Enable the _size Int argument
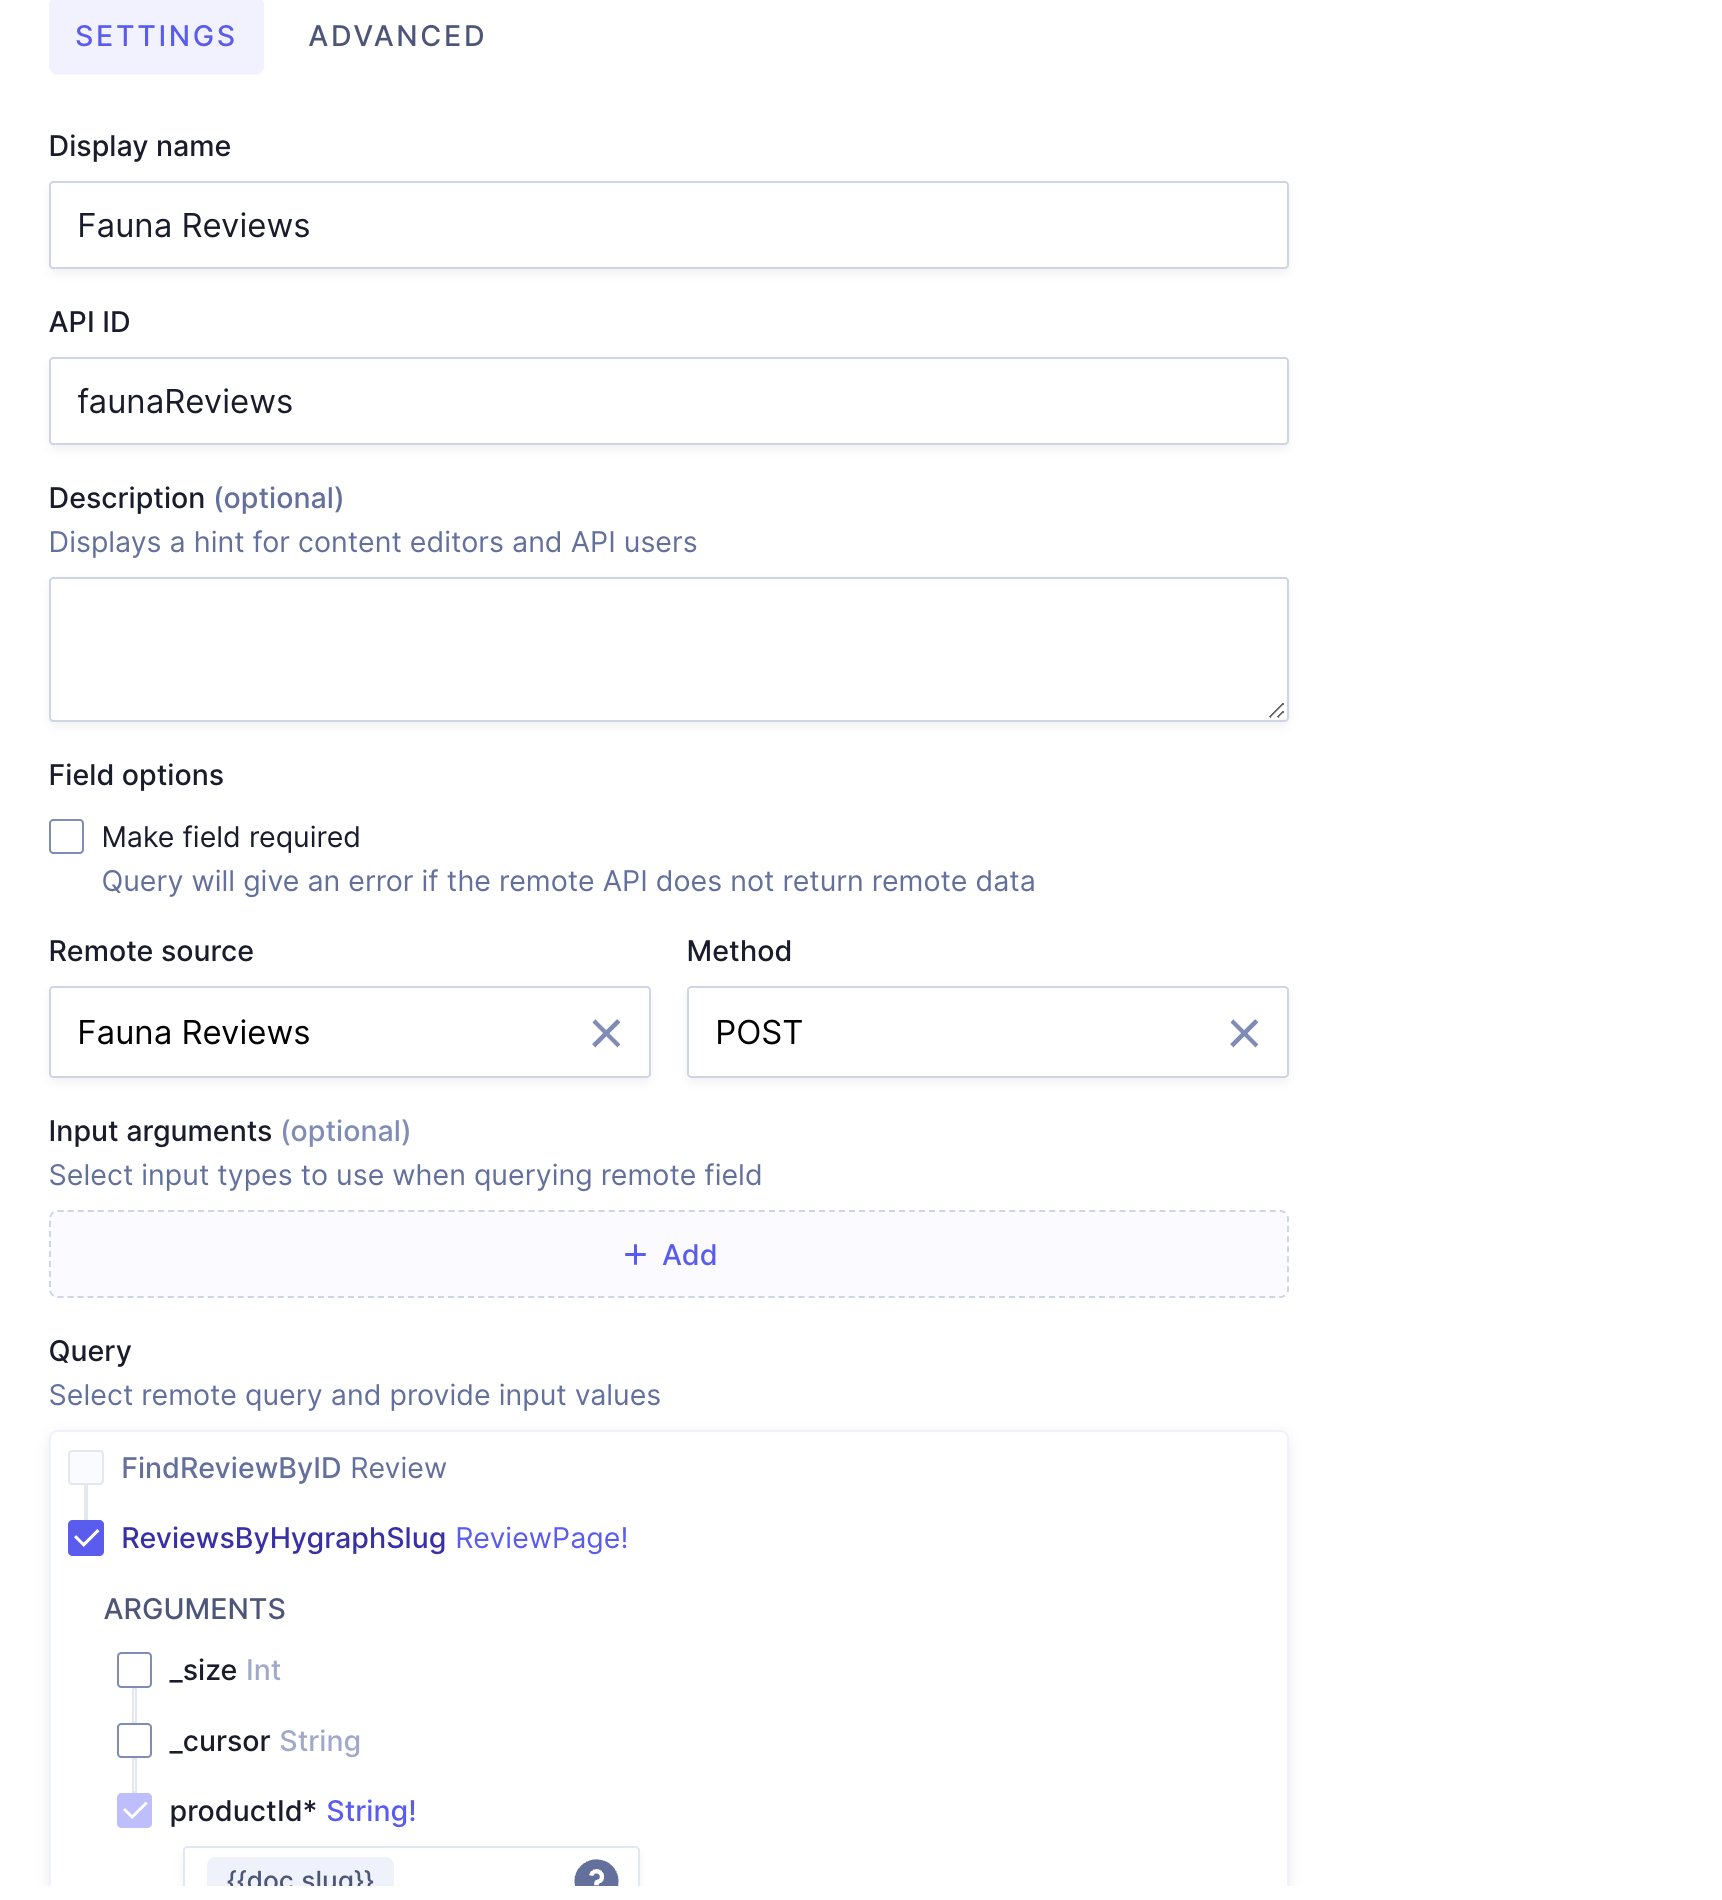The width and height of the screenshot is (1722, 1900). [134, 1669]
